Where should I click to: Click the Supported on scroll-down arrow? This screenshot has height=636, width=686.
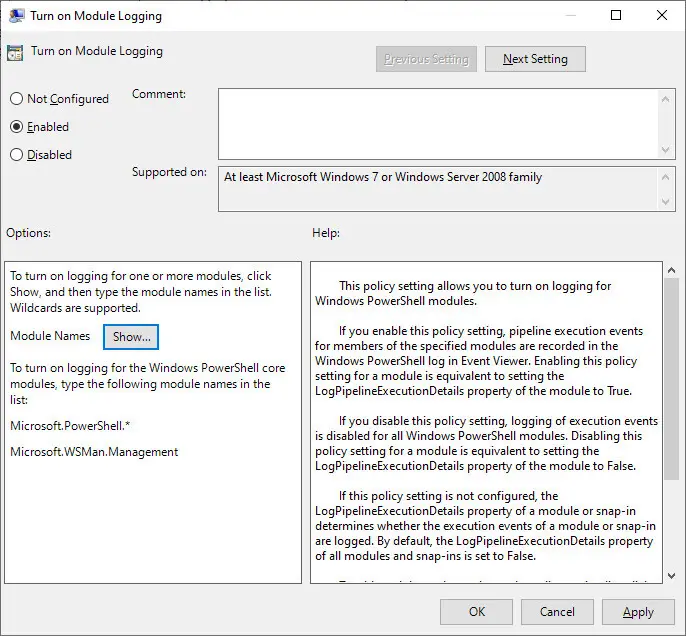[x=667, y=202]
